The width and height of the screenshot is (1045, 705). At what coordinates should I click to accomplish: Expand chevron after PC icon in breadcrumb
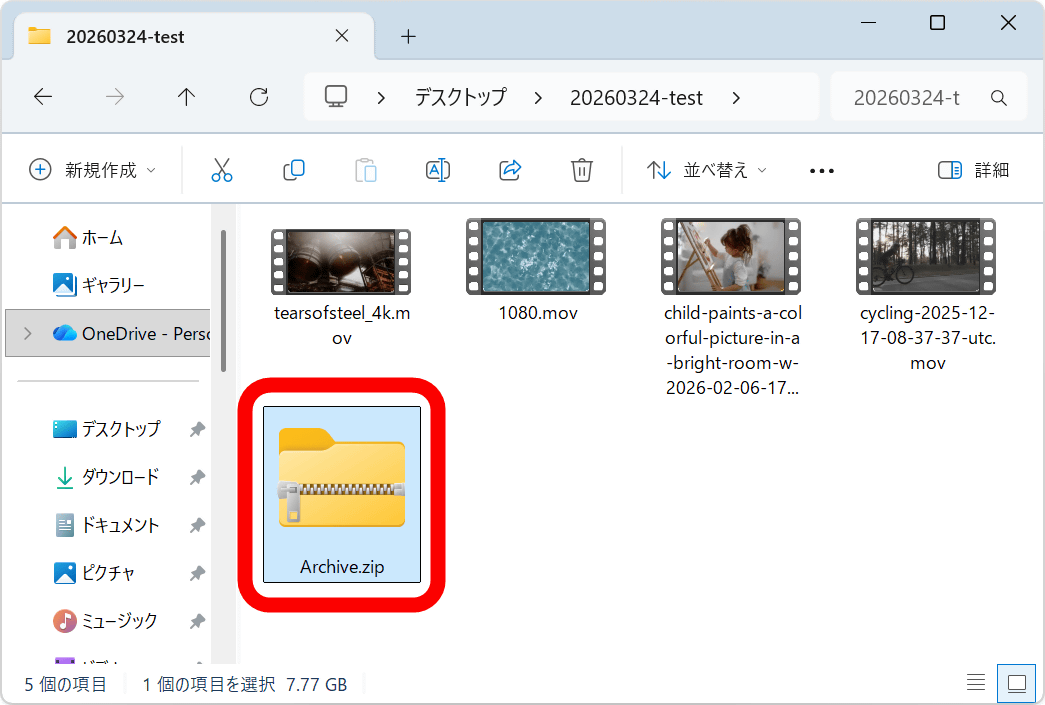tap(381, 99)
